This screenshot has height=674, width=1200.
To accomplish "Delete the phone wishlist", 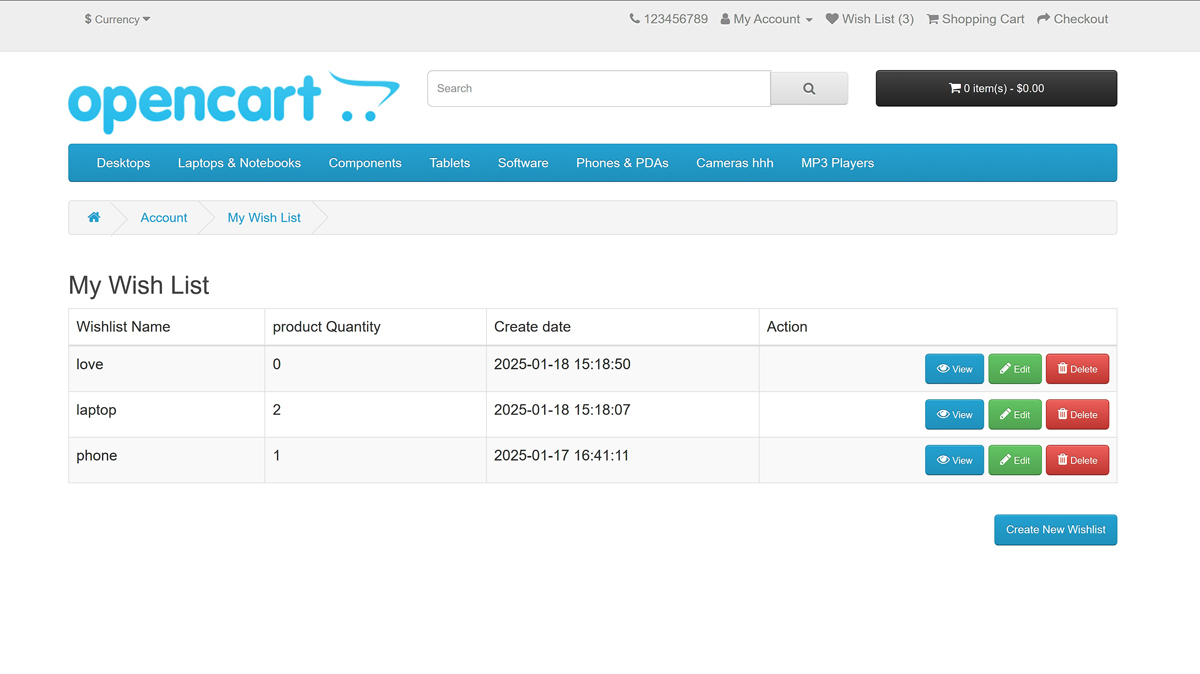I will coord(1077,461).
